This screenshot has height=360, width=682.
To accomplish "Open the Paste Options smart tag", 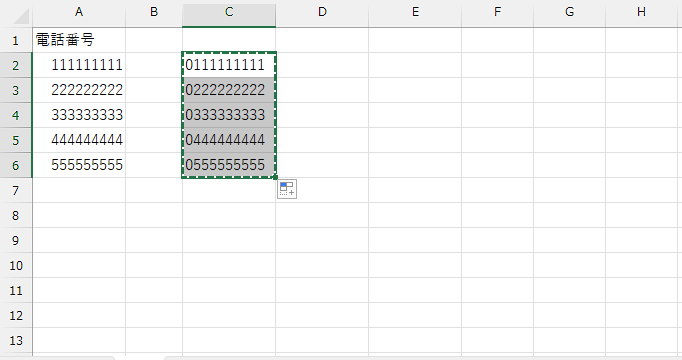I will tap(287, 189).
